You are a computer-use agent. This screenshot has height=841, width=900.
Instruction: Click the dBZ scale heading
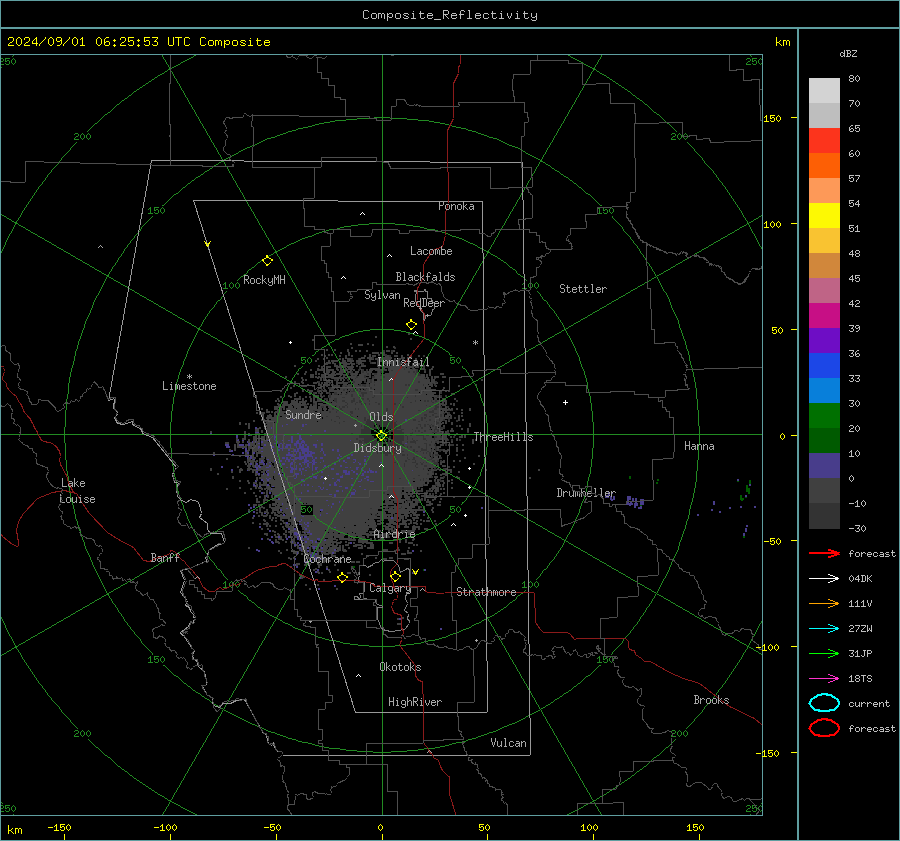pyautogui.click(x=848, y=53)
